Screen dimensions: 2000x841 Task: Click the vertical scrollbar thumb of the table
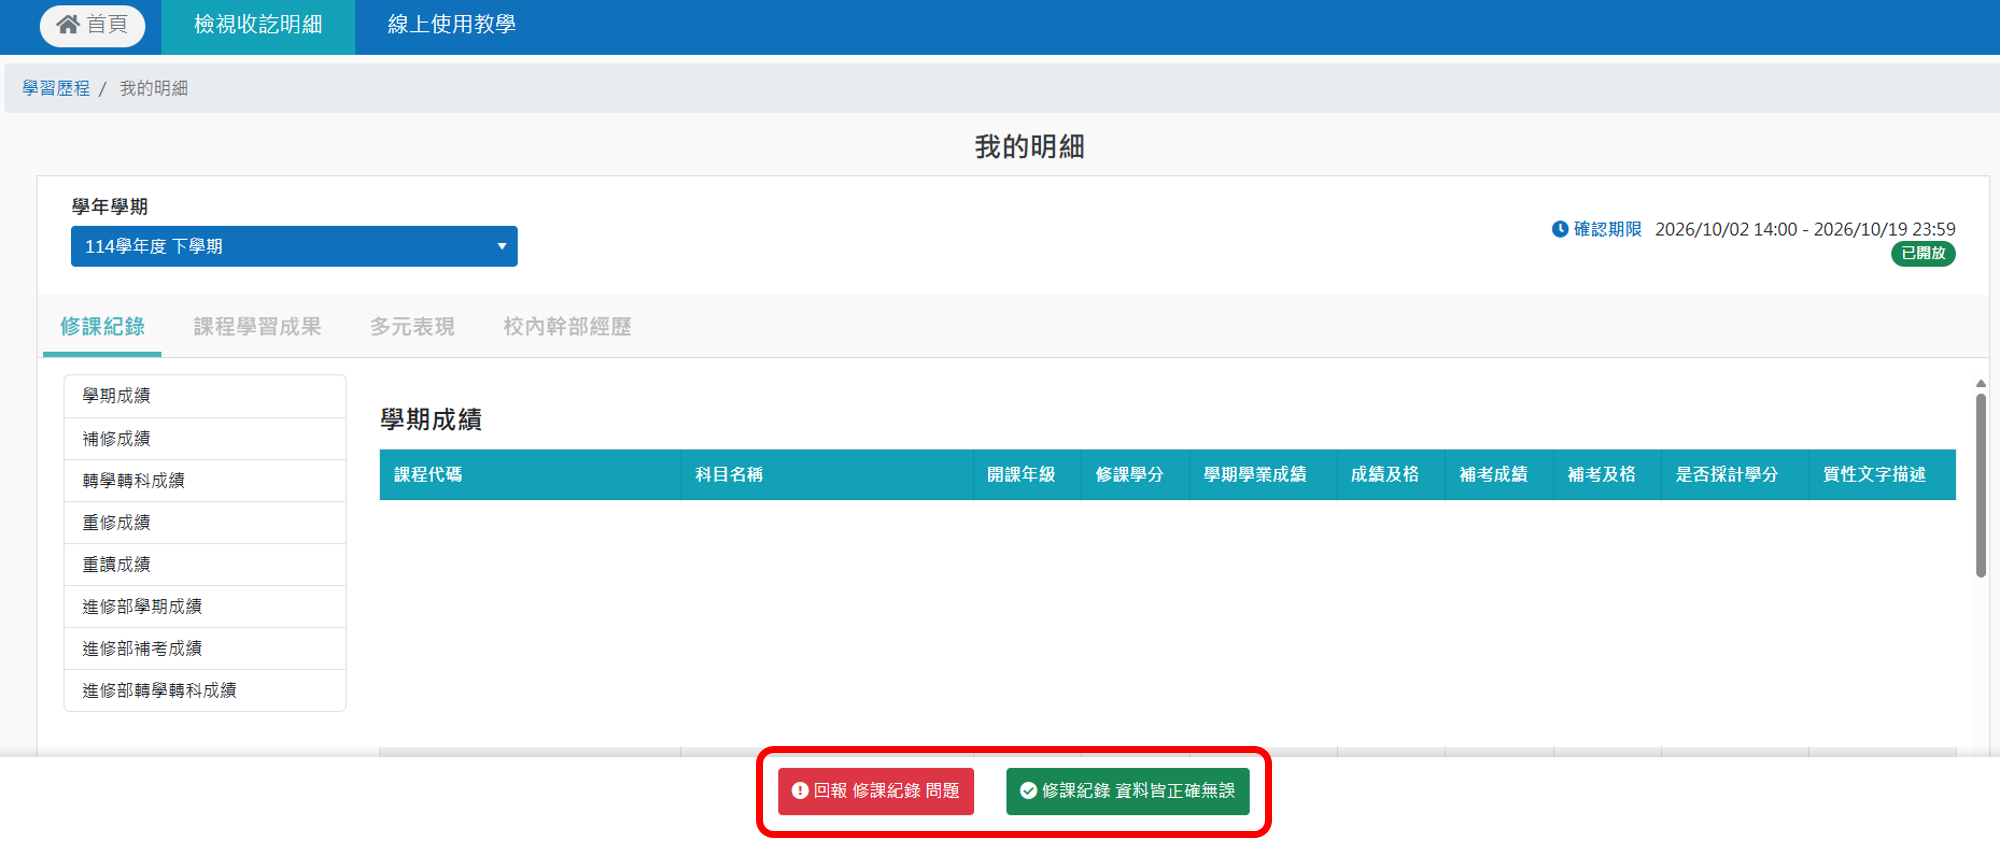tap(1980, 485)
